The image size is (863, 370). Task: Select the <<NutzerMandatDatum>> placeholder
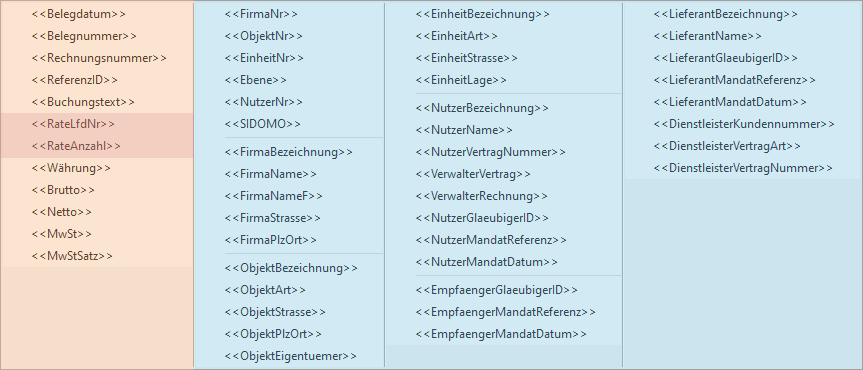click(487, 262)
